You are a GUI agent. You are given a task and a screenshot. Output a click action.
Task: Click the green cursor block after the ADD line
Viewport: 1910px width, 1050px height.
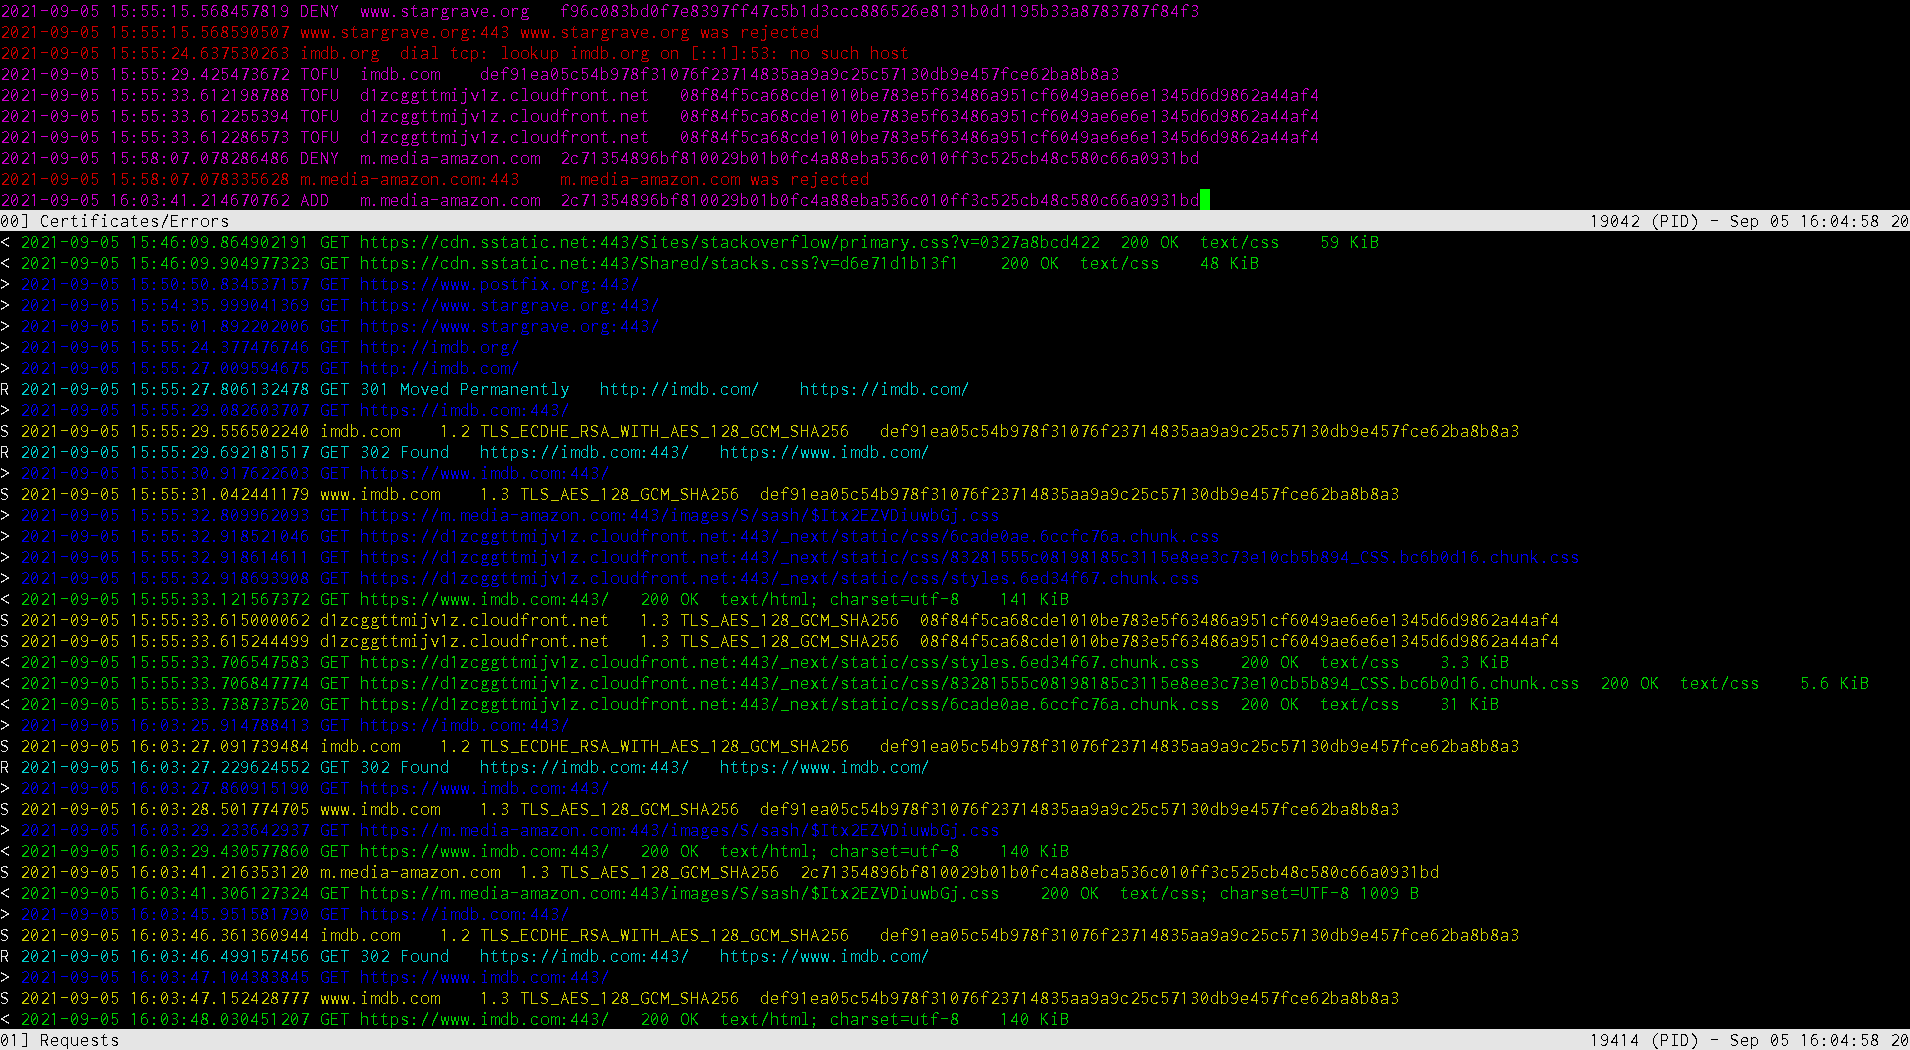1205,200
